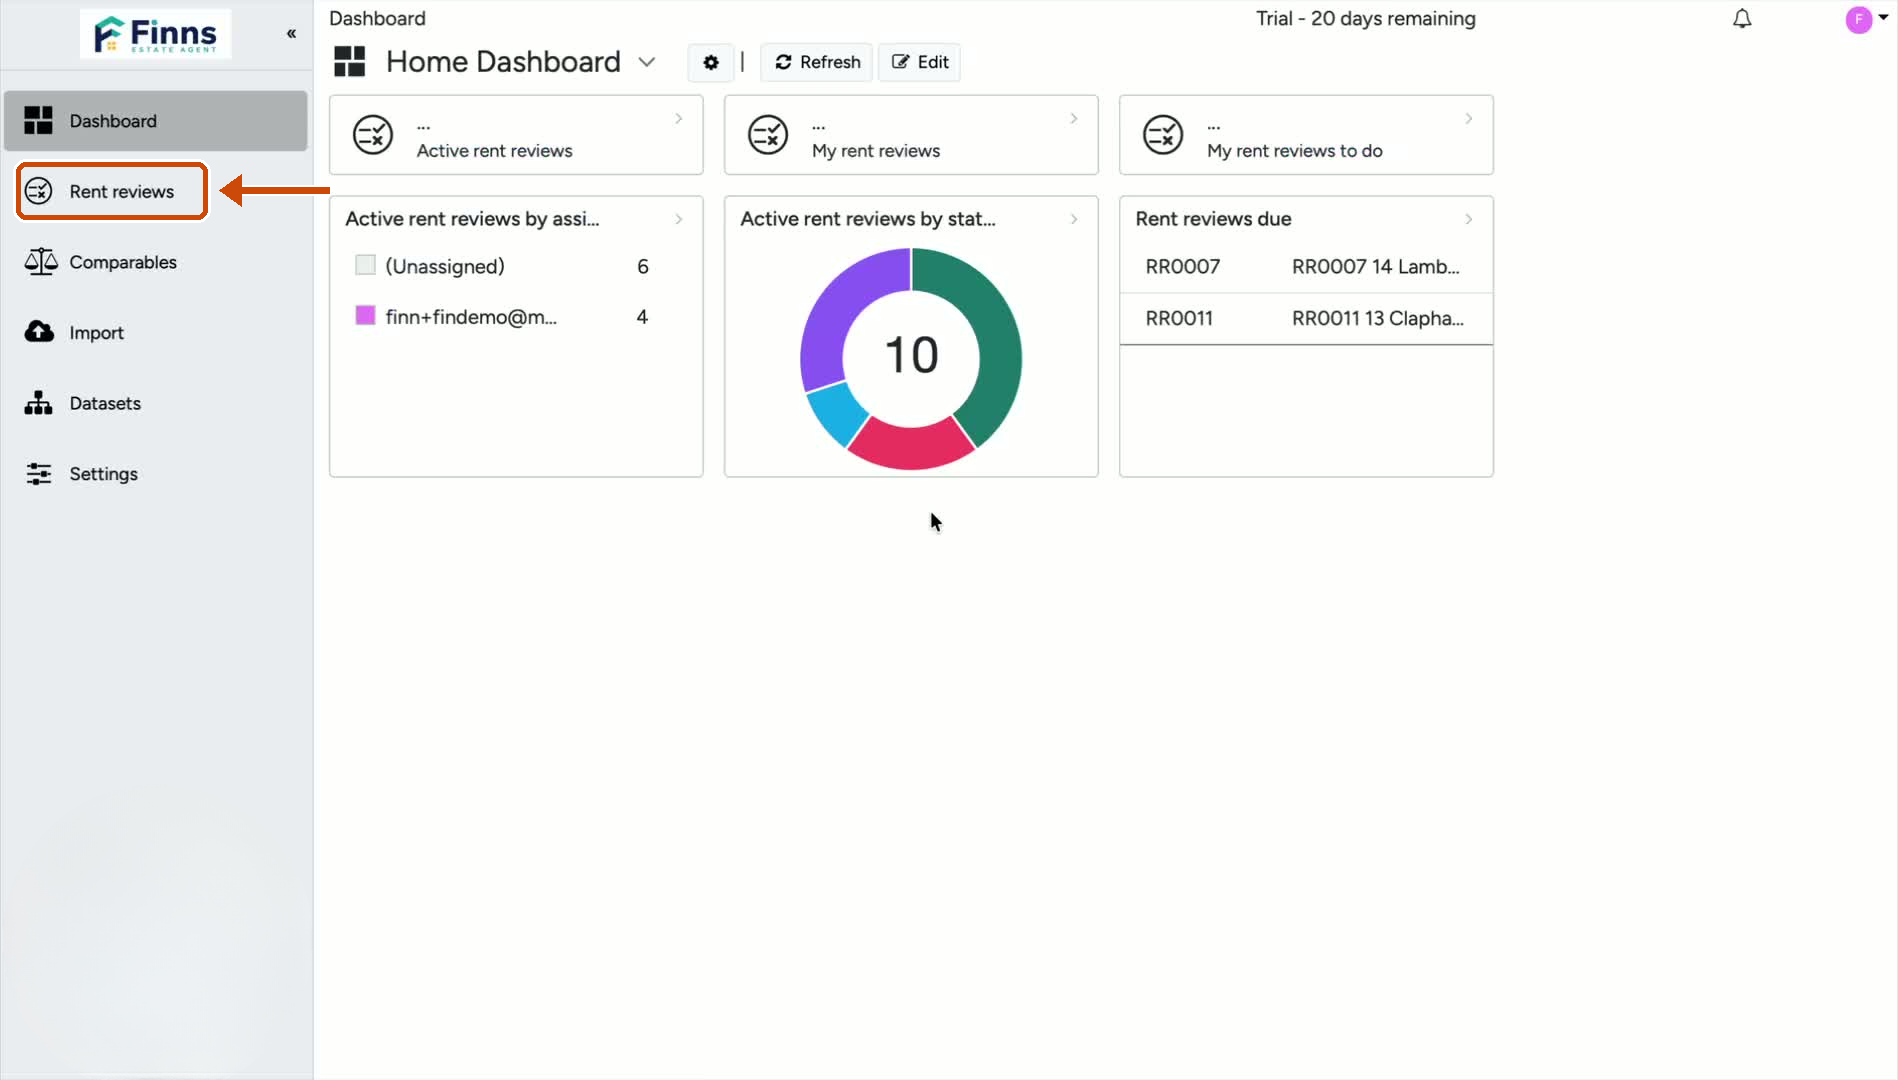The image size is (1898, 1080).
Task: Click the Refresh button
Action: (817, 62)
